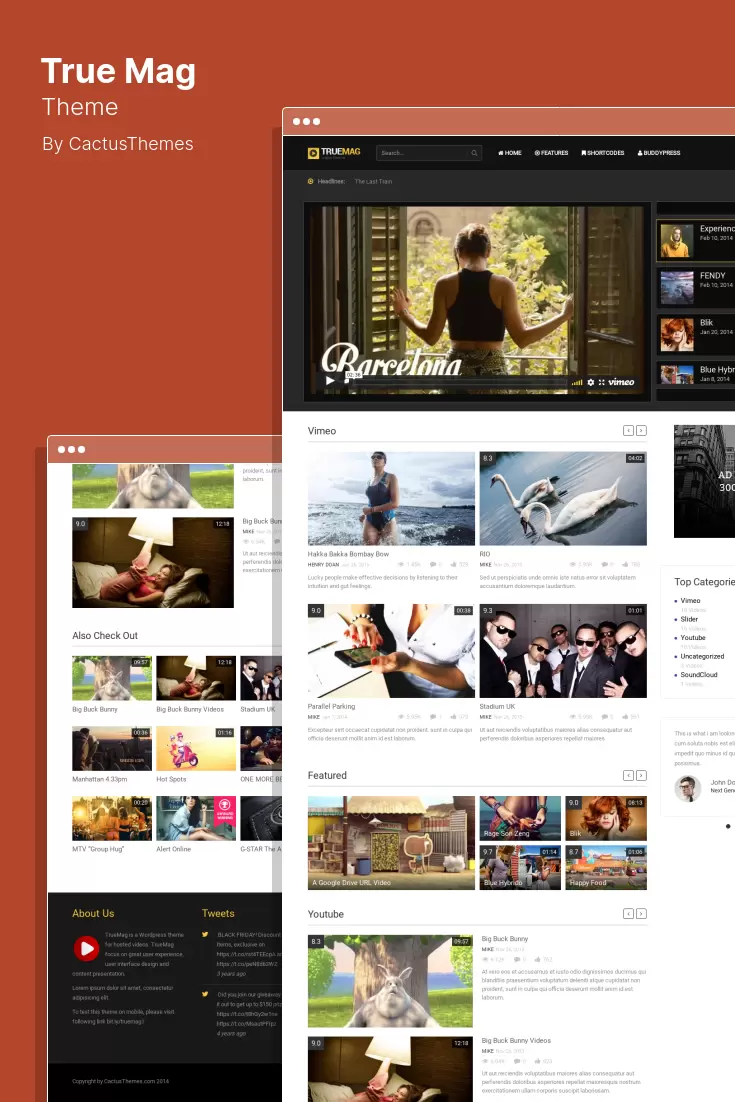735x1102 pixels.
Task: Click Big Buck Bunny title in Youtube section
Action: click(x=505, y=939)
